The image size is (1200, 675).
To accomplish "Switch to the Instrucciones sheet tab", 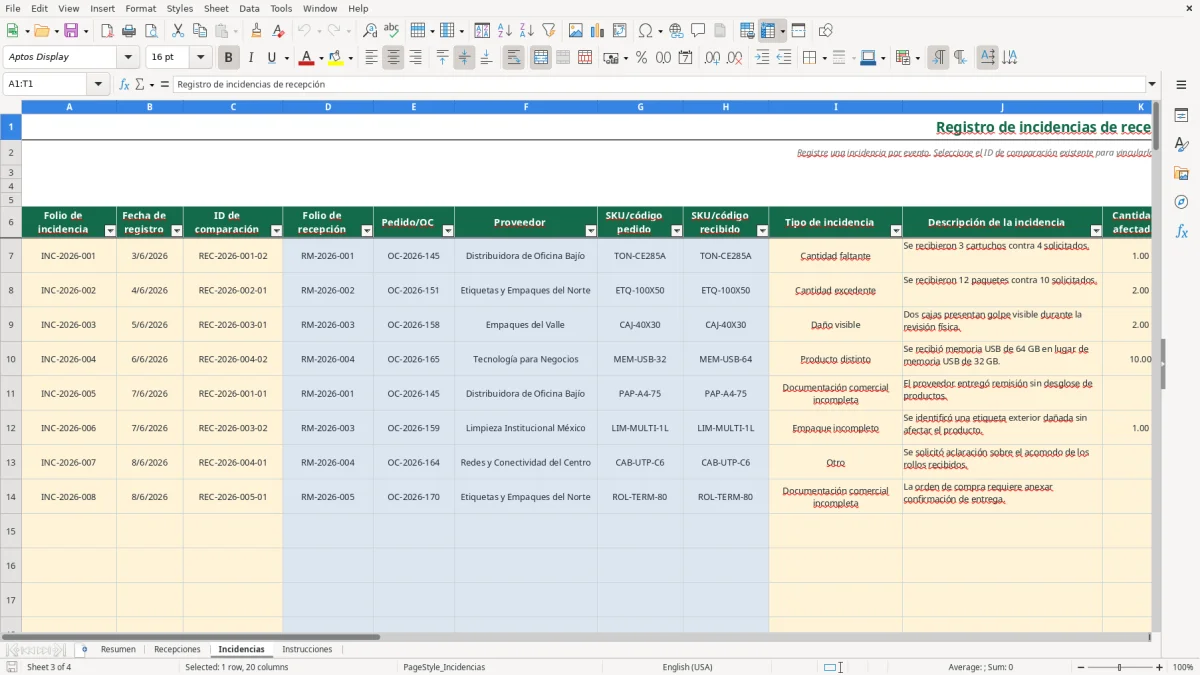I will [307, 649].
